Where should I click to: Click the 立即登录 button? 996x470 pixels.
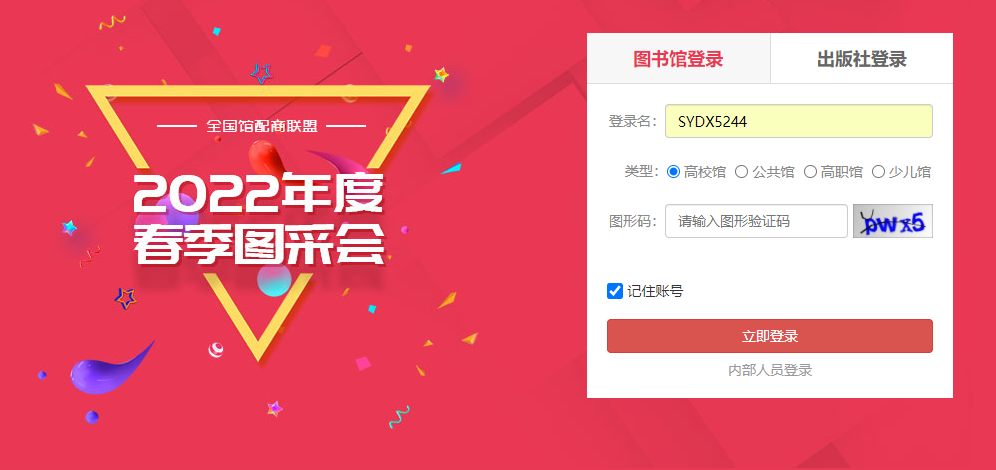pyautogui.click(x=769, y=336)
